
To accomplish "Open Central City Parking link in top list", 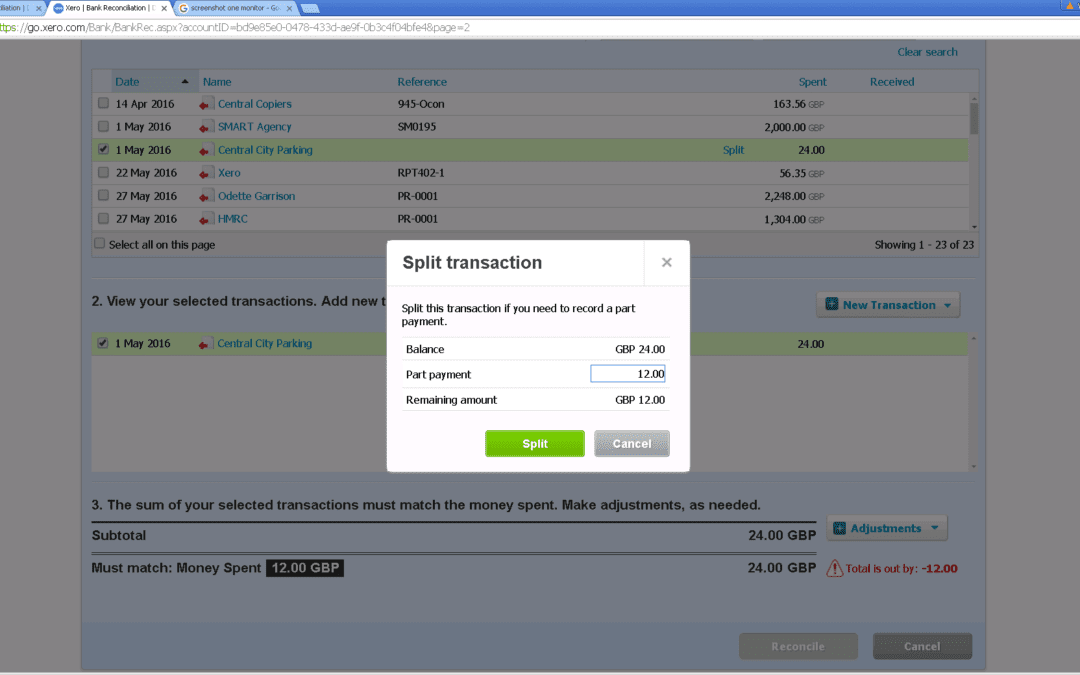I will tap(264, 149).
